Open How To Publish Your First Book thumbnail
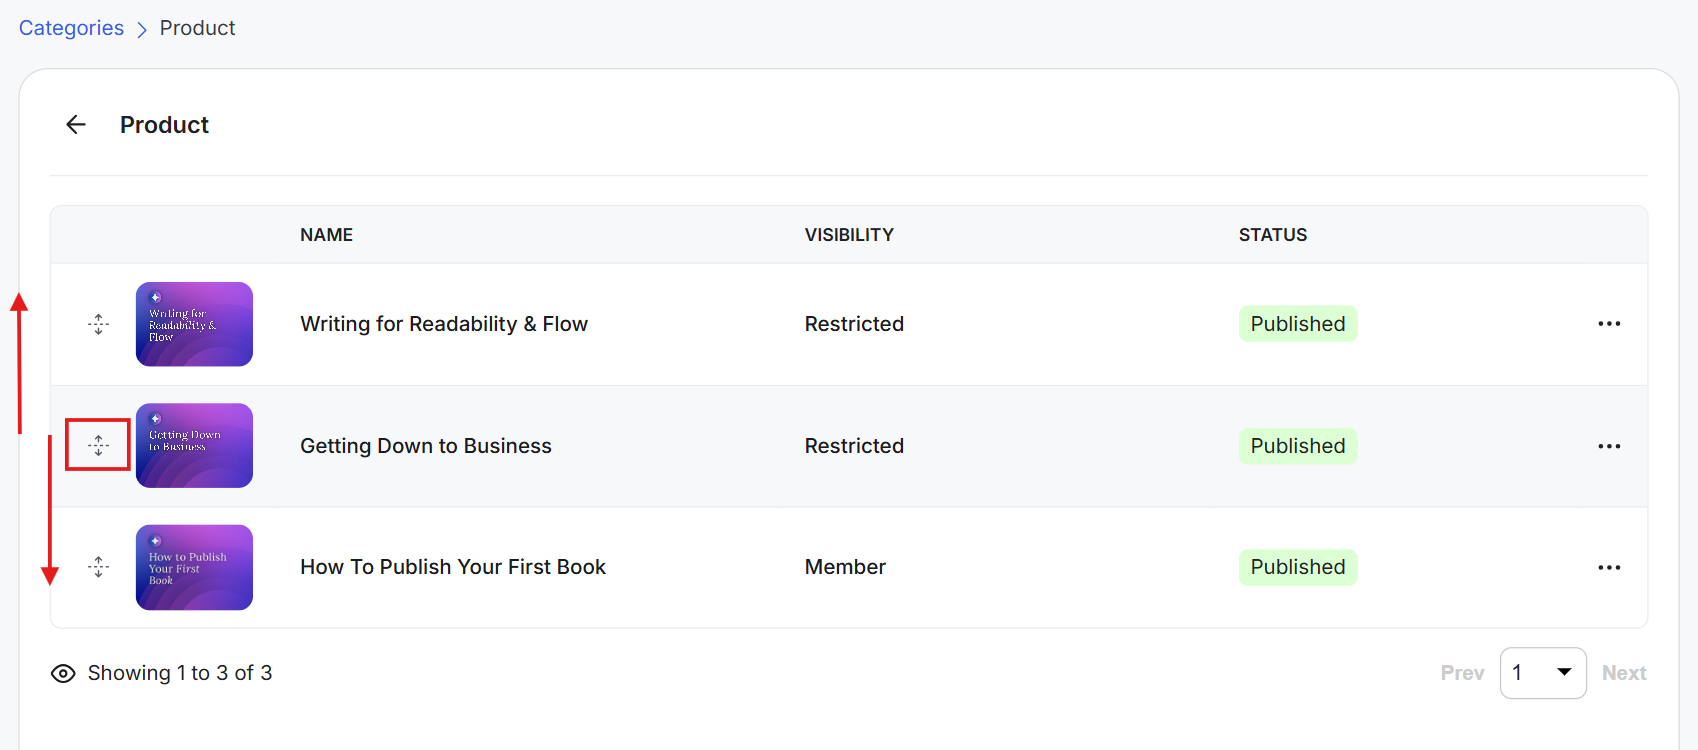Screen dimensions: 1698x750 (x=194, y=567)
